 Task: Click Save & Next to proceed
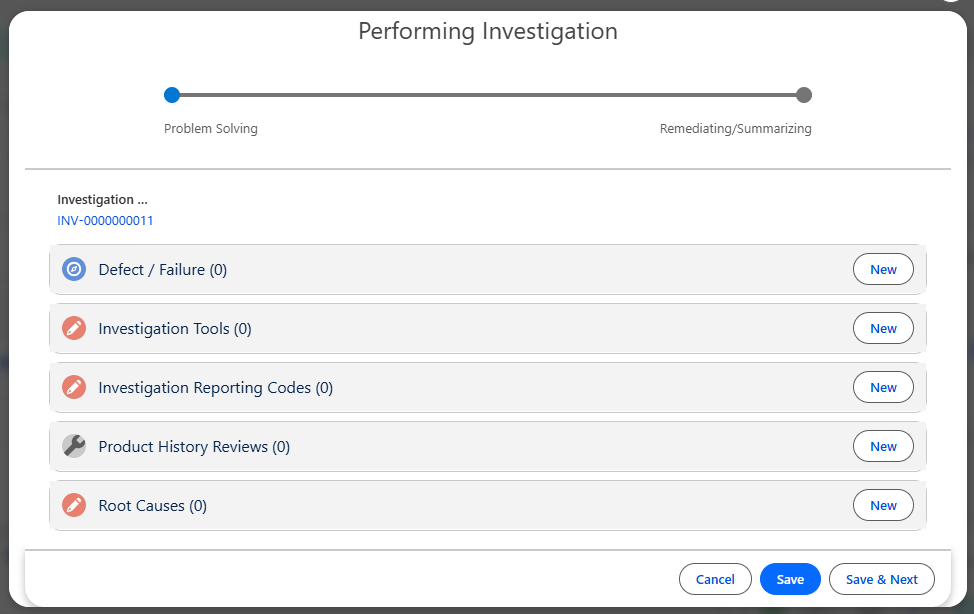(x=881, y=580)
